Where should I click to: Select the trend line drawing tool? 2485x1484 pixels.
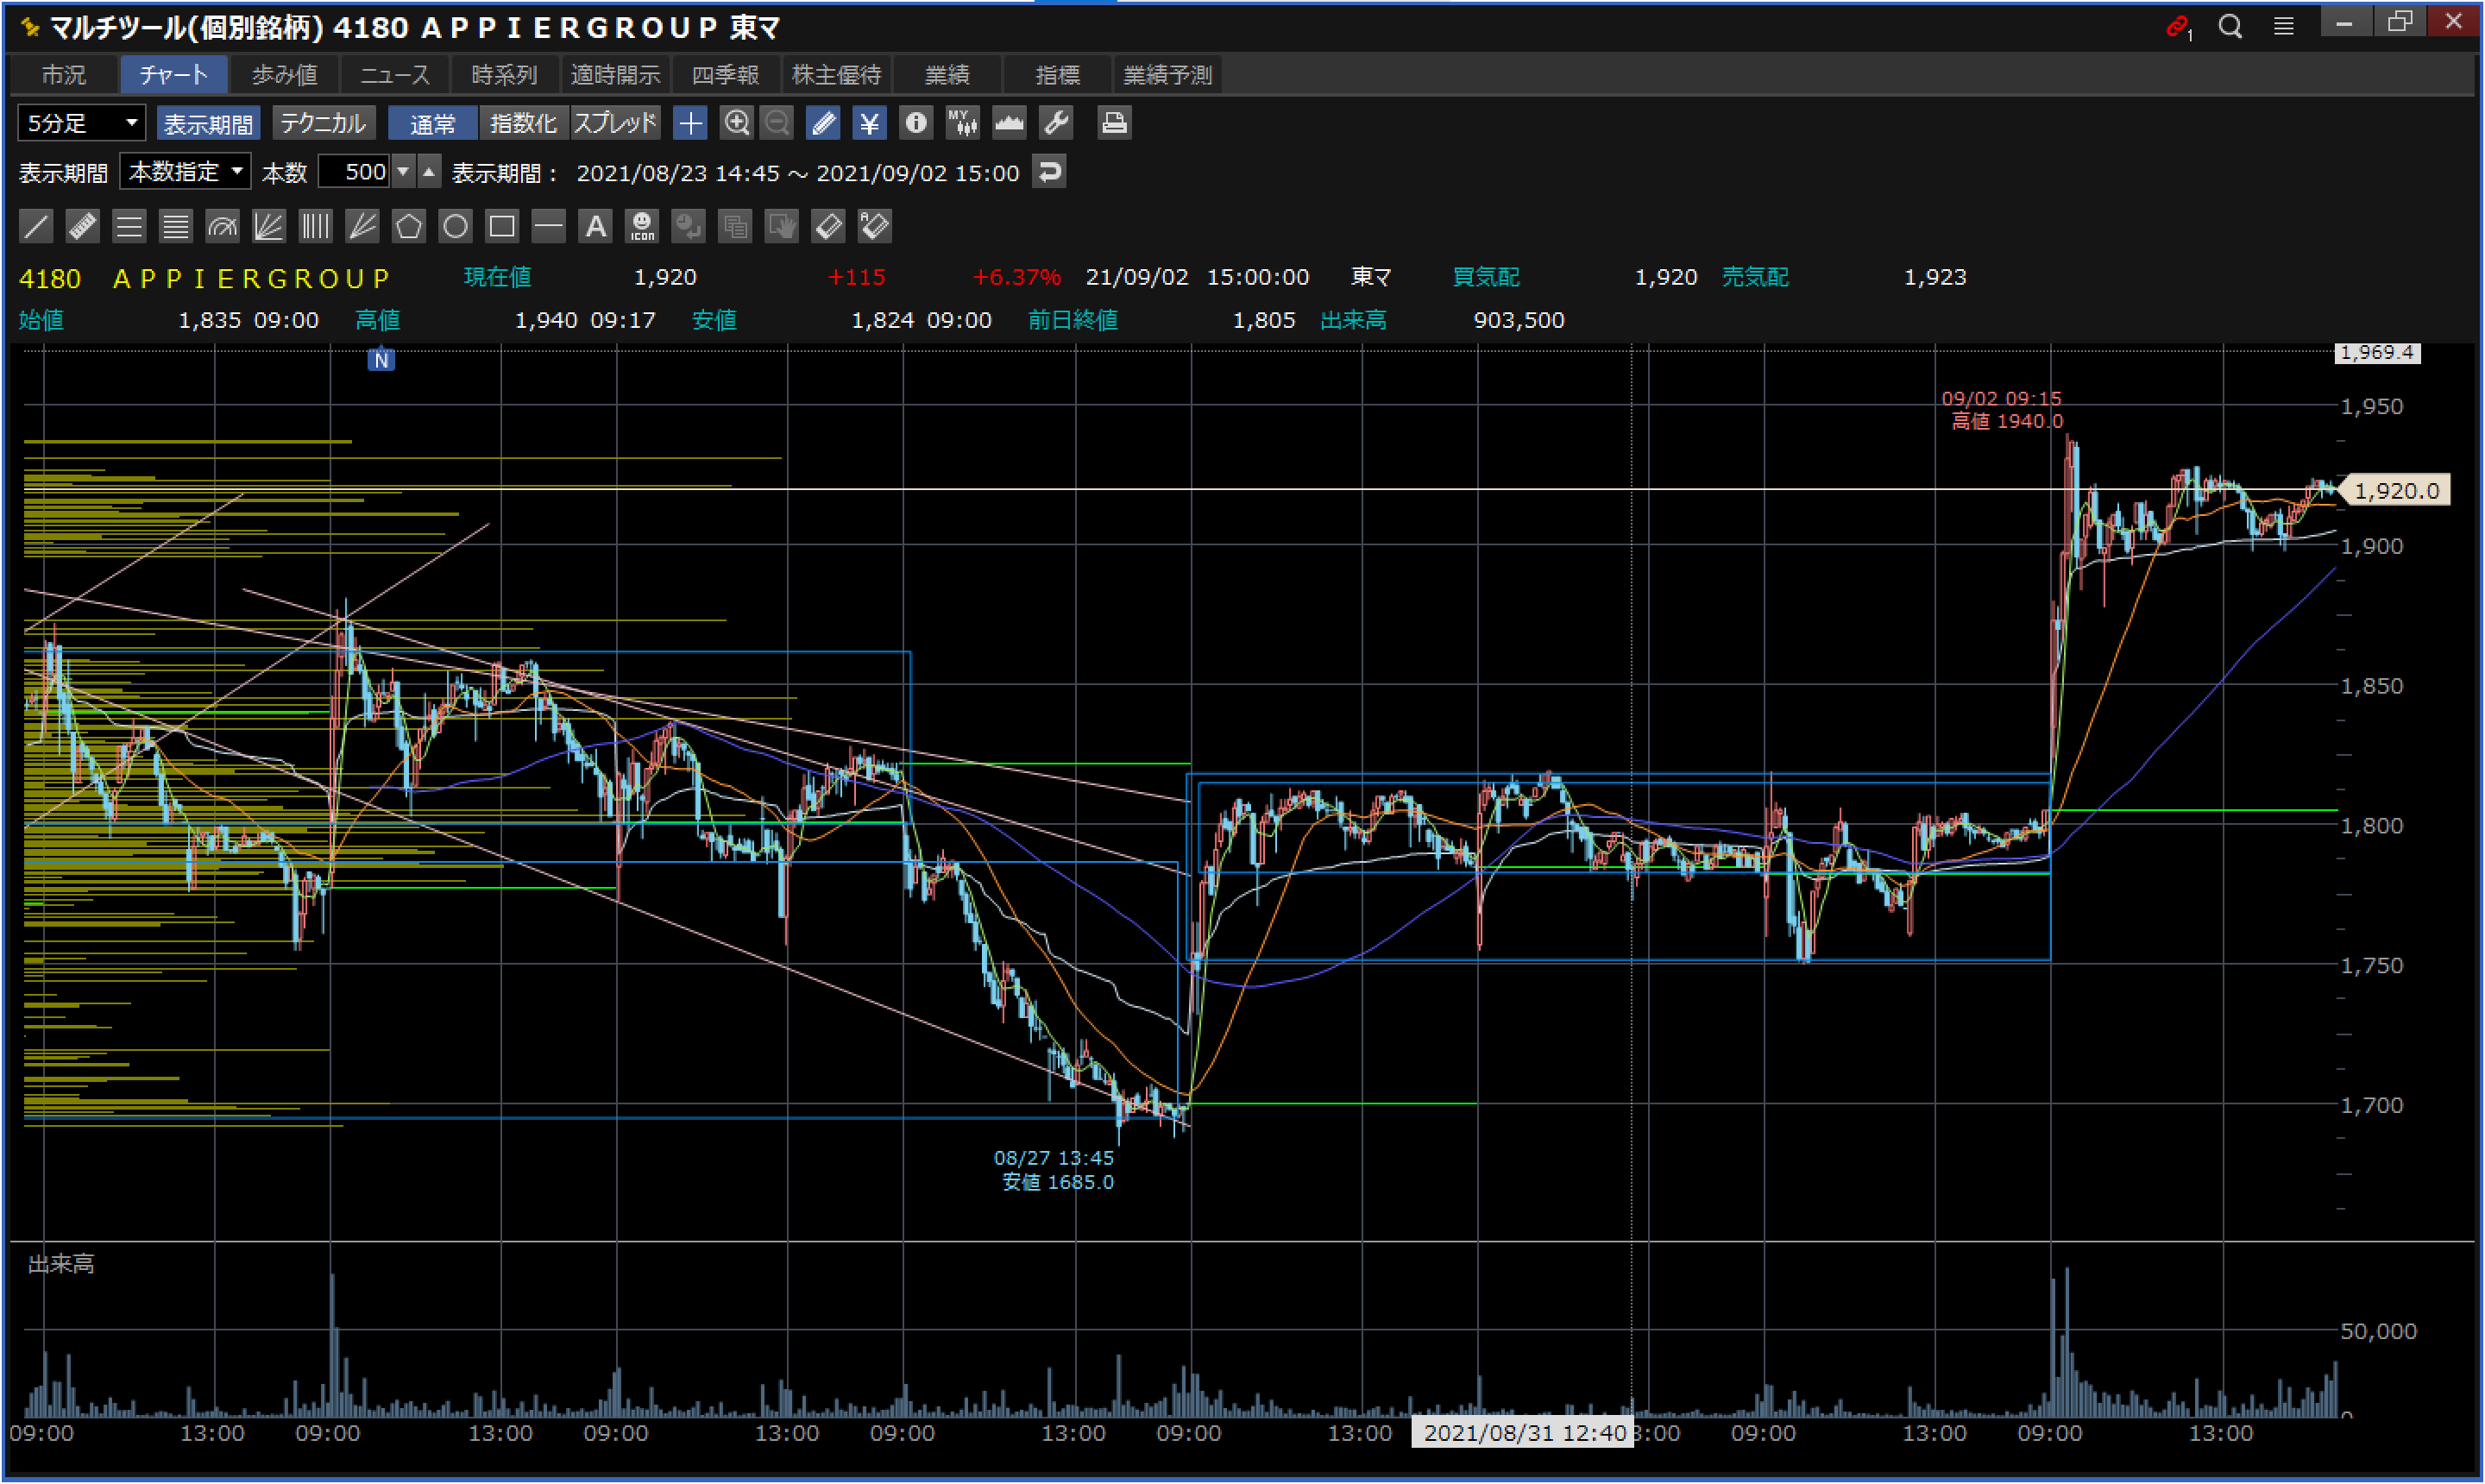[36, 226]
